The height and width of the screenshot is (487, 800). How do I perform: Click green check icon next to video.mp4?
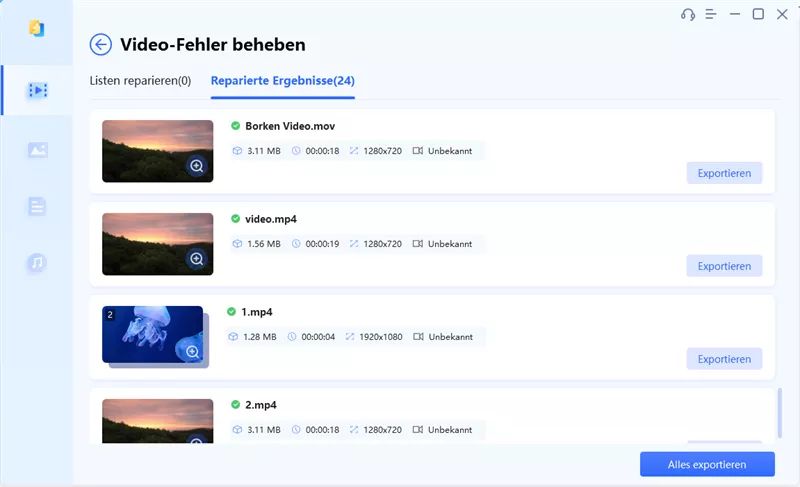point(235,218)
